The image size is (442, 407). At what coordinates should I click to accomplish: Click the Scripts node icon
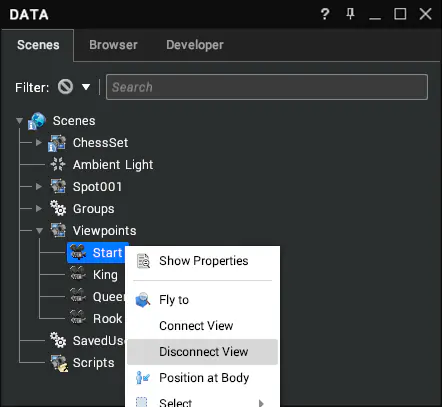(x=59, y=363)
